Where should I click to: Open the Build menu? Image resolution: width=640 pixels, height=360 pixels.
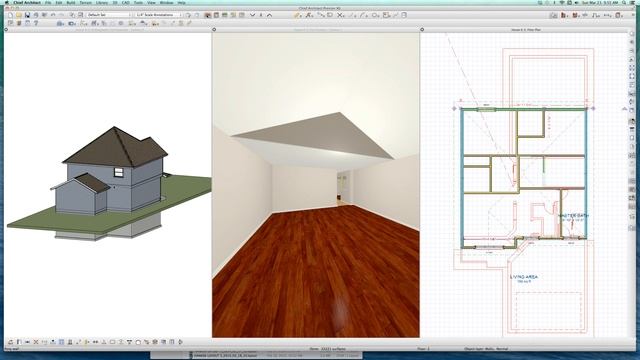71,3
